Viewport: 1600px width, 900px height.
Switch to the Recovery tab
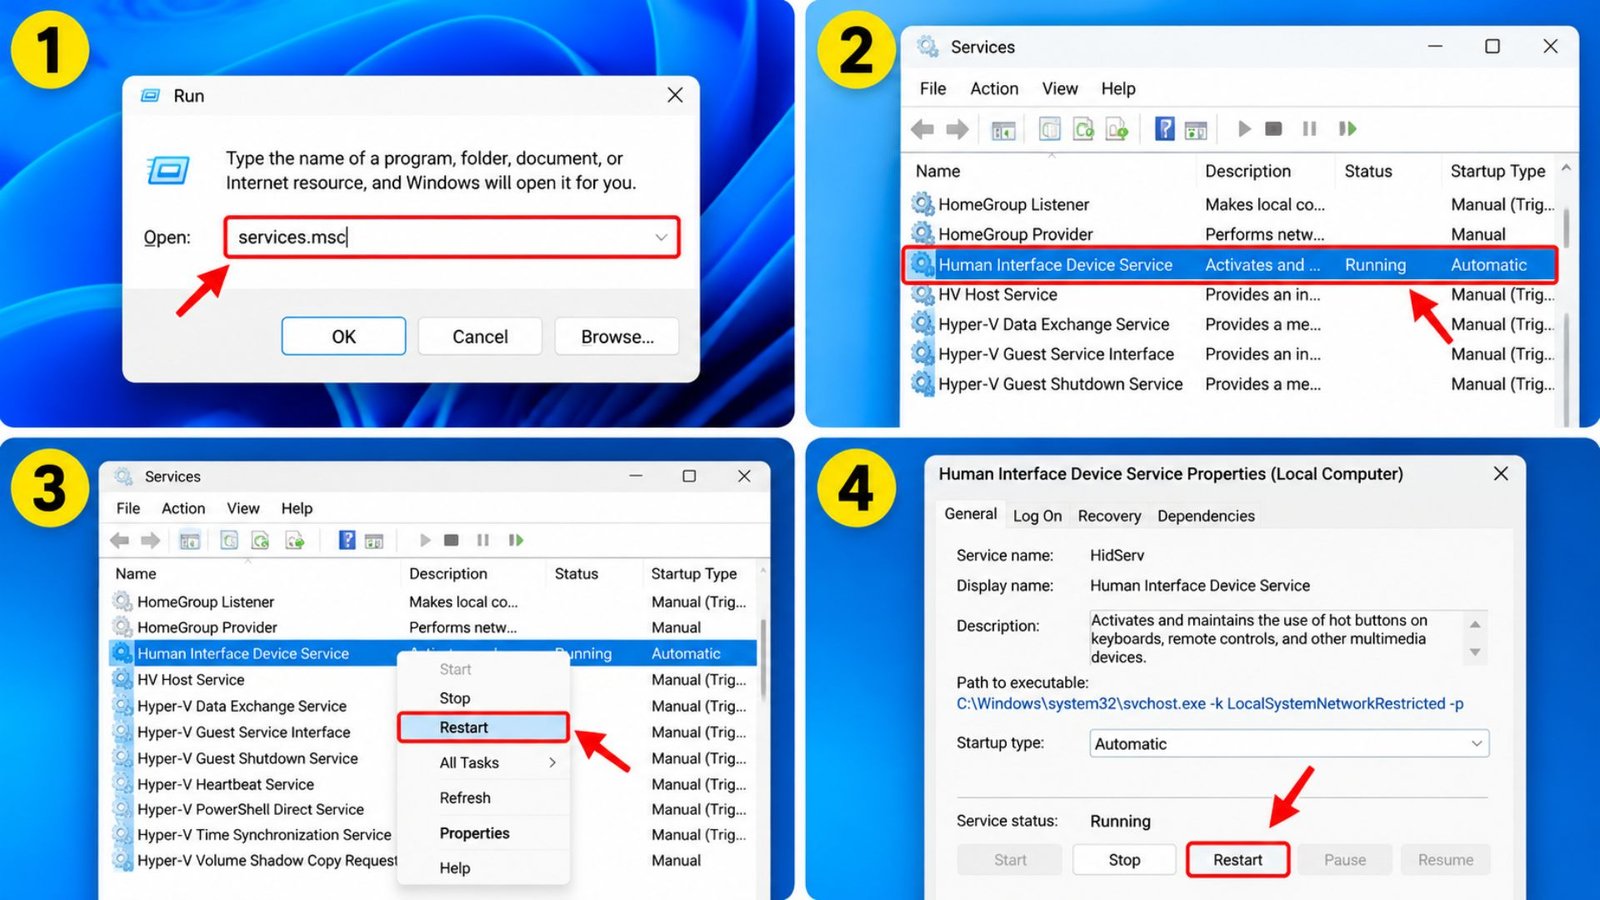coord(1109,516)
